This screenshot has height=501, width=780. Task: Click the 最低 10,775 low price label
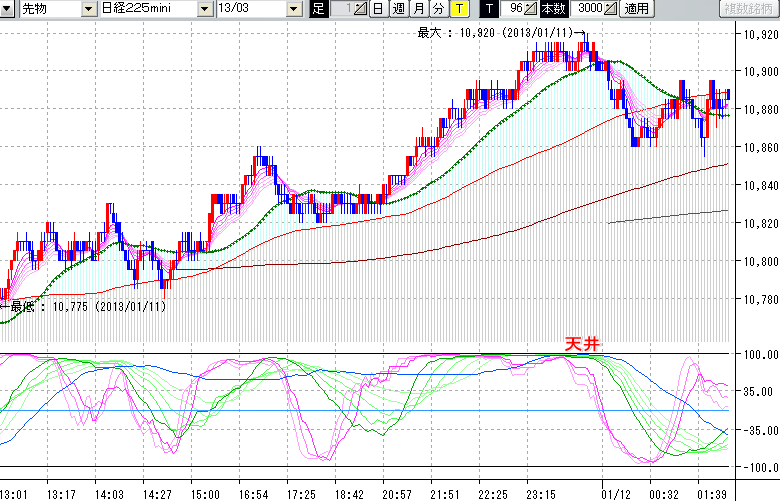[x=88, y=307]
